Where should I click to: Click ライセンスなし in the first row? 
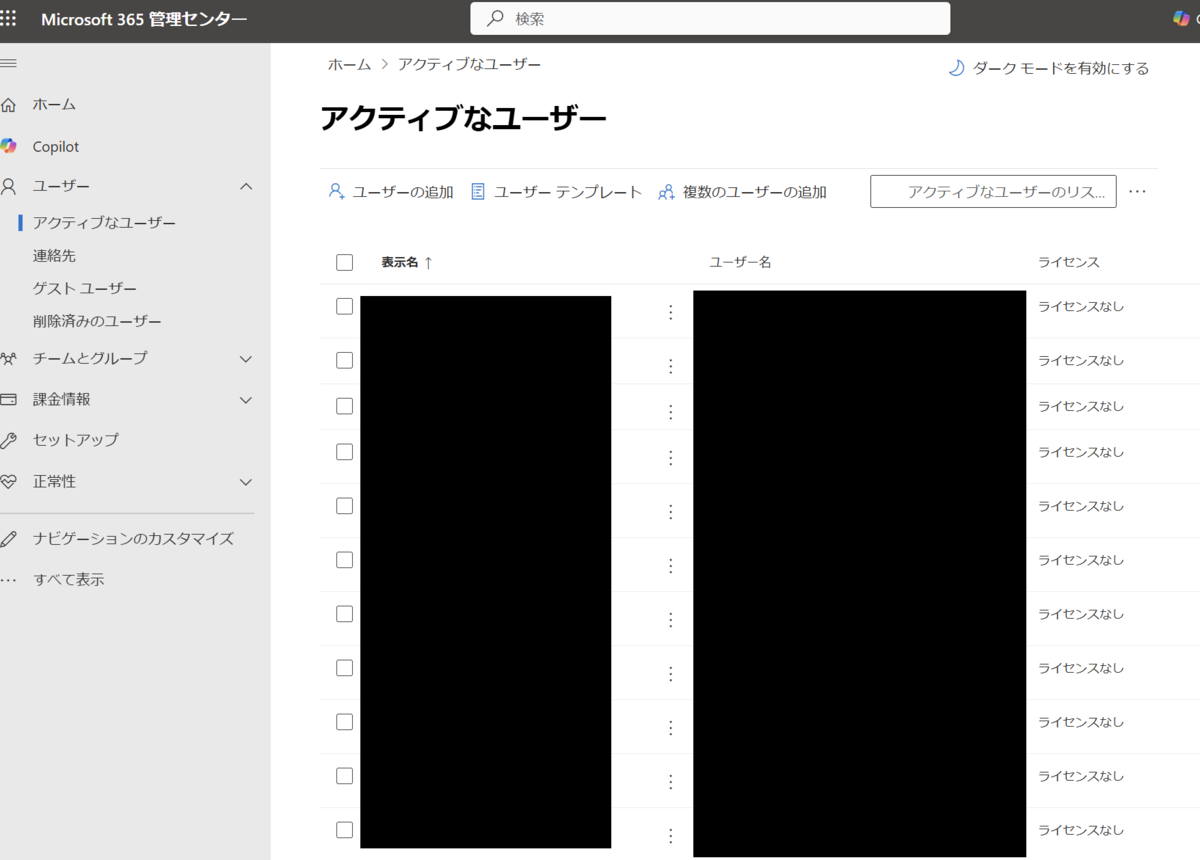click(1081, 307)
